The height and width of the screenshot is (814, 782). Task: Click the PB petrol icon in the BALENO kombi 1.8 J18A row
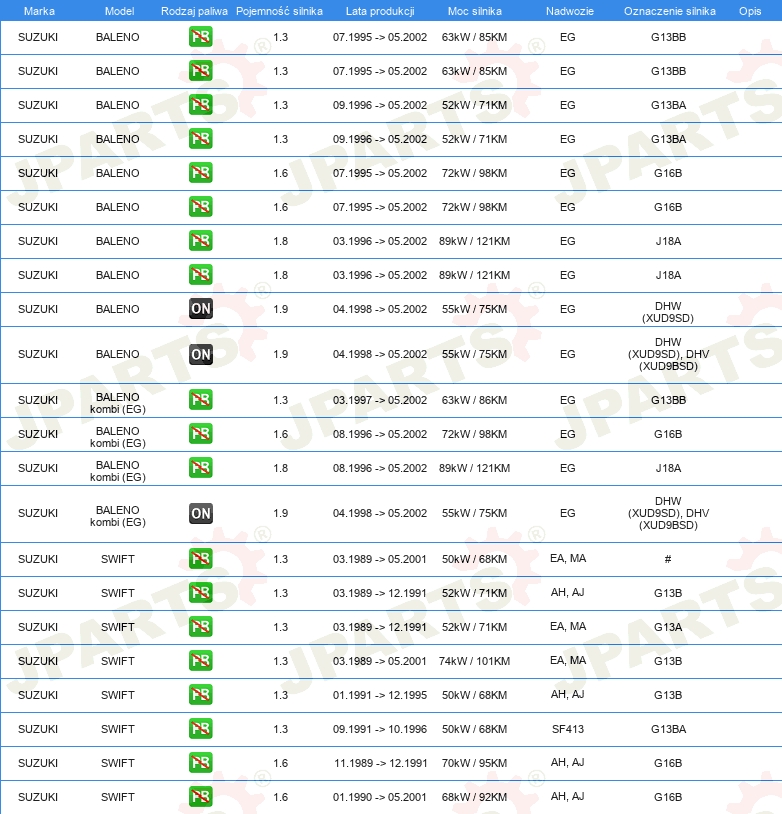click(x=200, y=468)
